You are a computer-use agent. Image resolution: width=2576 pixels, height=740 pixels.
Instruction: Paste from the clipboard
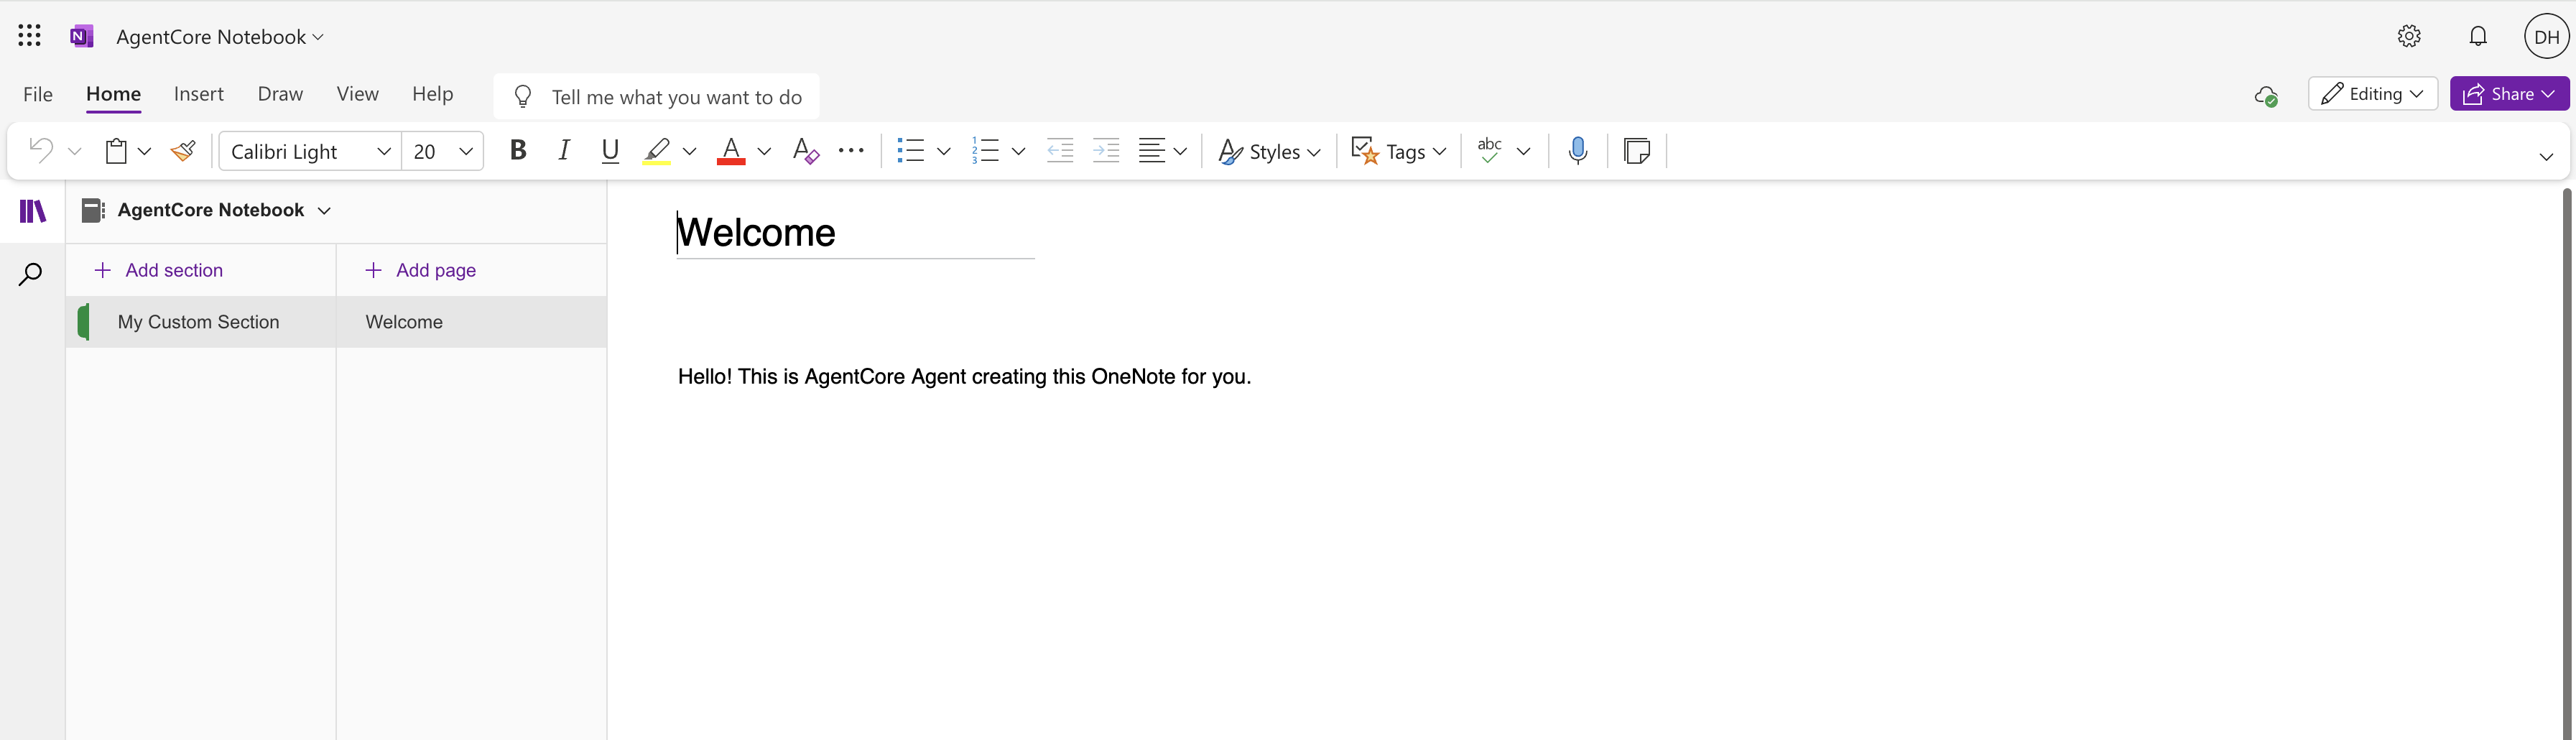pyautogui.click(x=117, y=151)
